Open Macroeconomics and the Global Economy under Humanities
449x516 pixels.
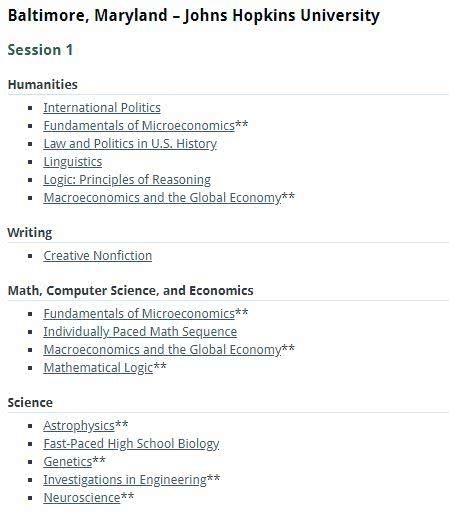[x=162, y=198]
